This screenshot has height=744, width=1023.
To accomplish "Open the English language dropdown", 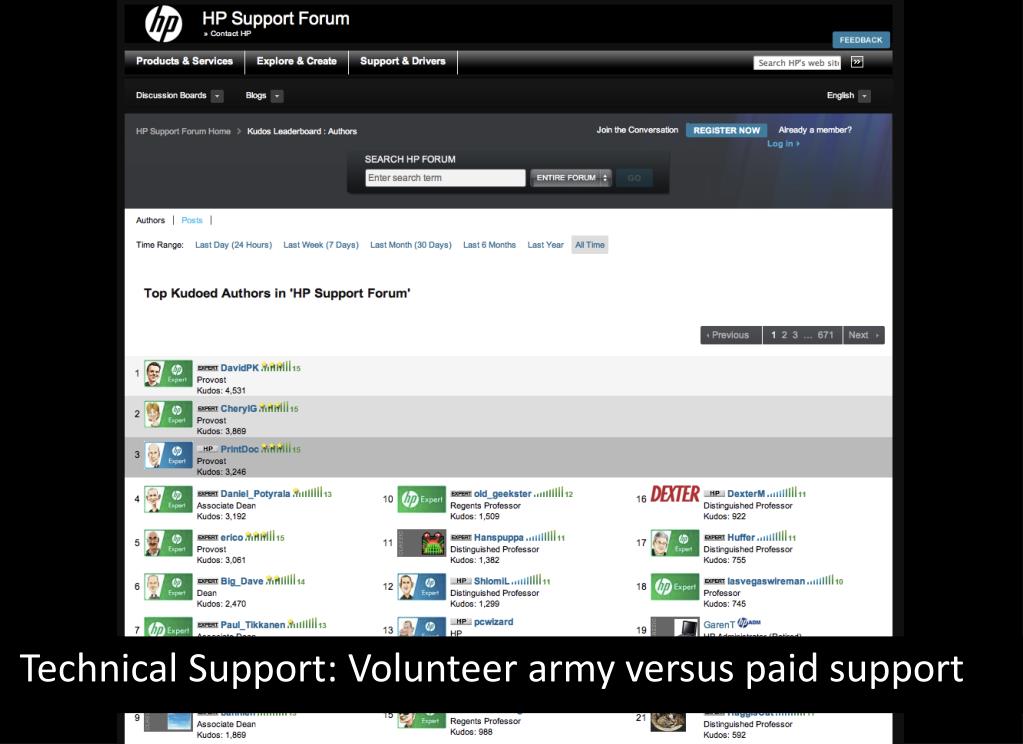I will click(x=864, y=96).
